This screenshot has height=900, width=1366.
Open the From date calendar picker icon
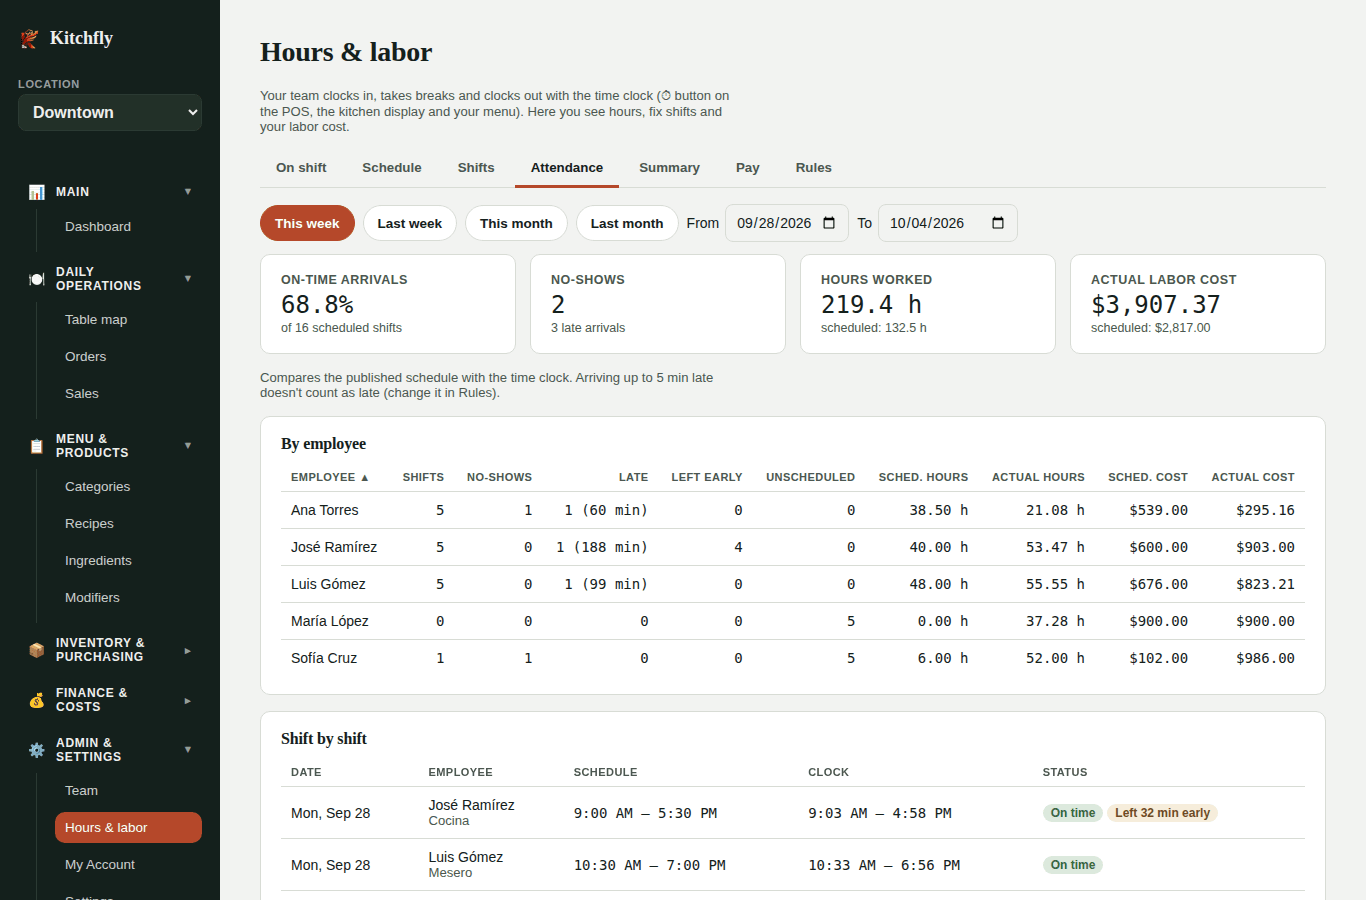point(829,223)
